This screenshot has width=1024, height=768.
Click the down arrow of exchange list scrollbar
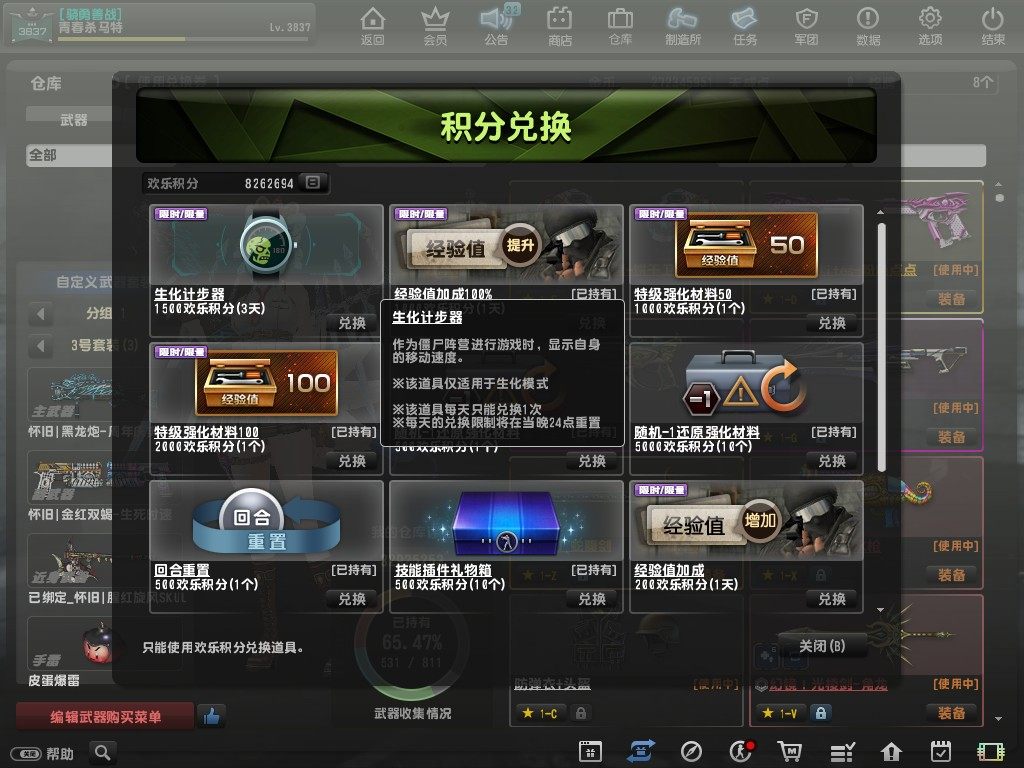[880, 610]
